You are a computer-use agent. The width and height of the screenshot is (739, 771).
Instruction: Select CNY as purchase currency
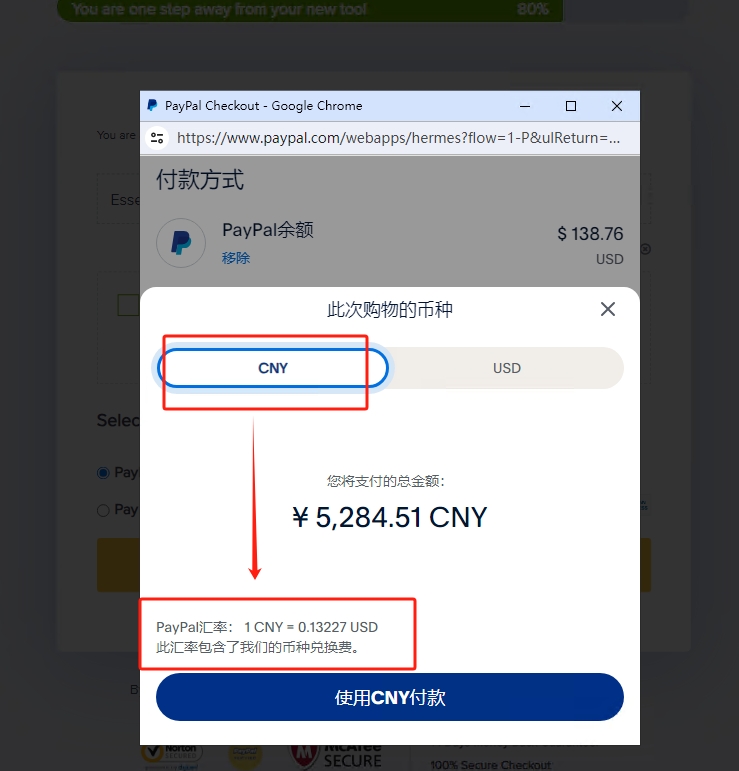click(x=273, y=368)
